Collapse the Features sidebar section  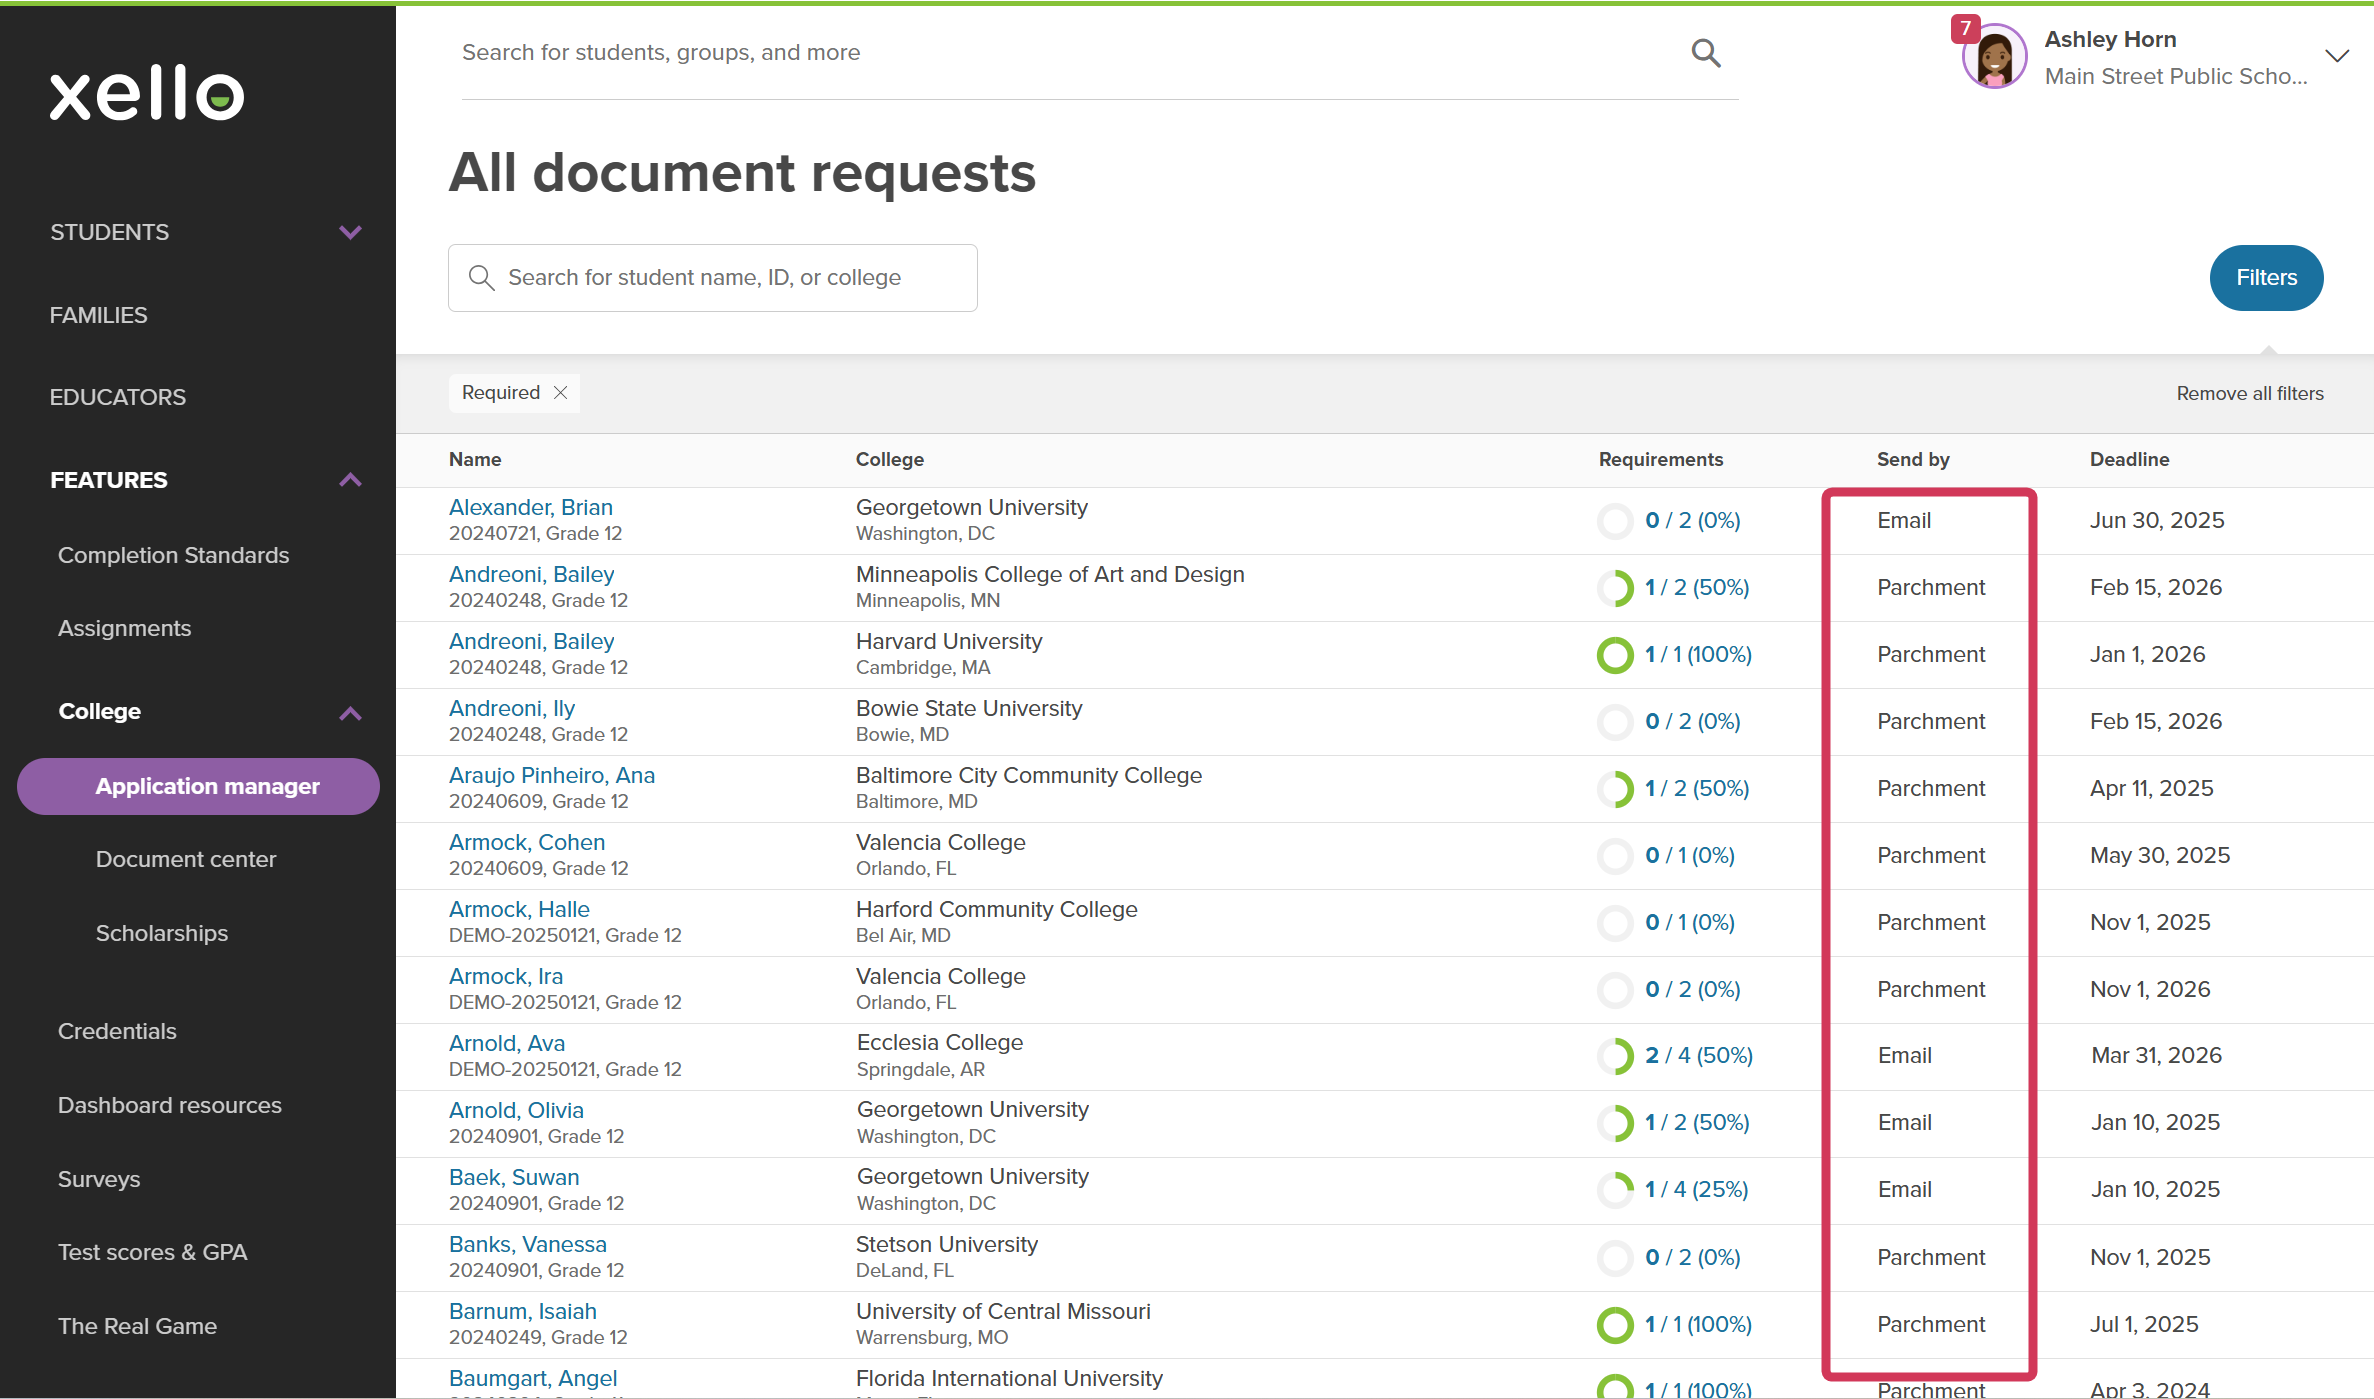(350, 480)
